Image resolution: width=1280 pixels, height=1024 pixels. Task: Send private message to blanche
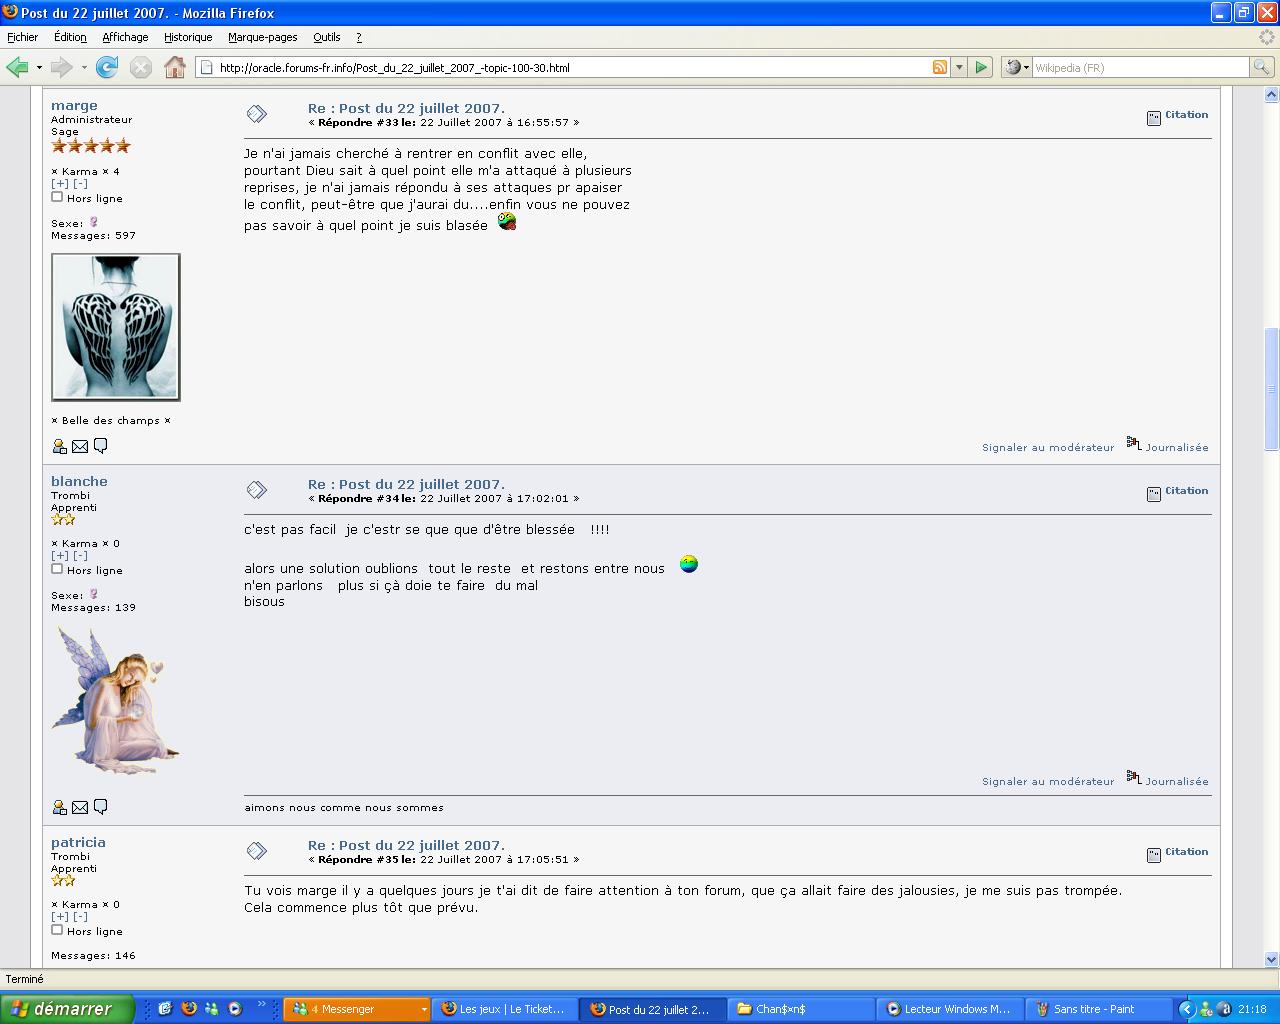click(x=100, y=807)
